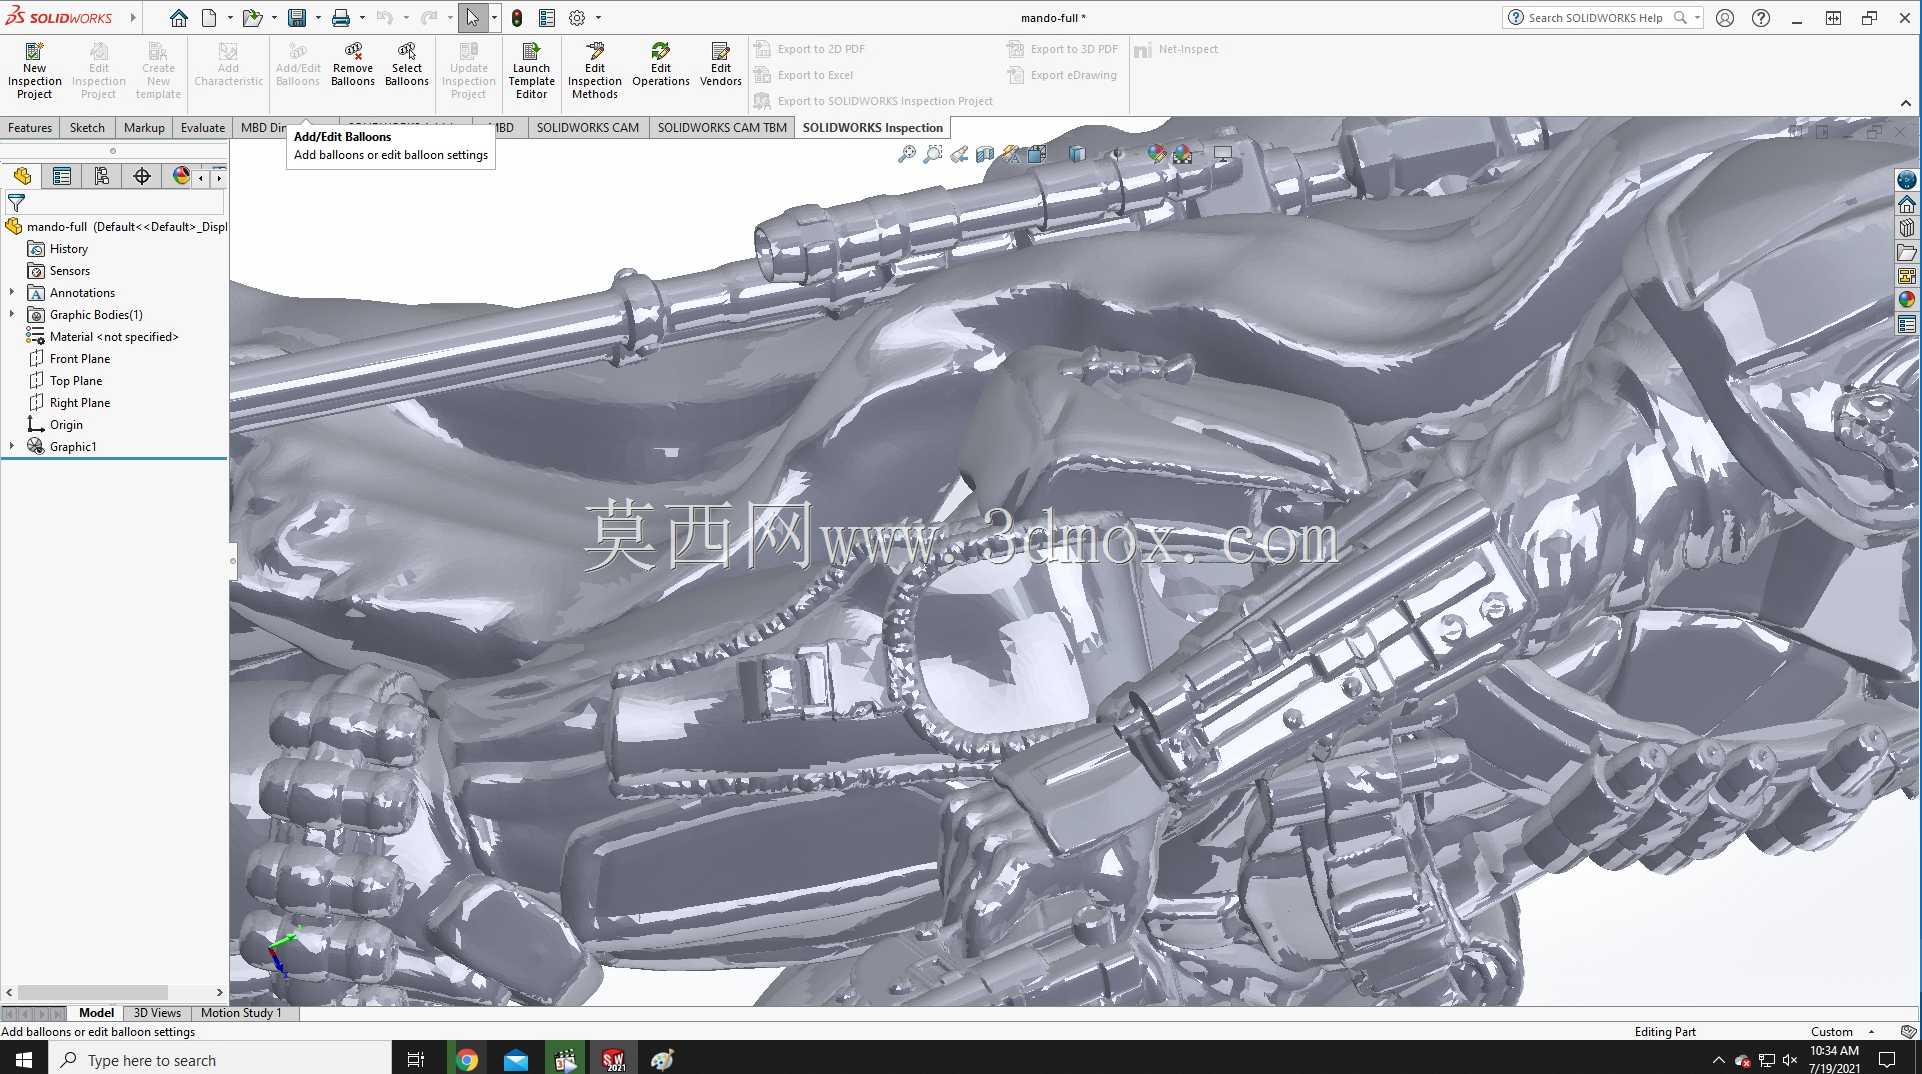Click Select Balloons tool
1922x1074 pixels.
[x=407, y=64]
